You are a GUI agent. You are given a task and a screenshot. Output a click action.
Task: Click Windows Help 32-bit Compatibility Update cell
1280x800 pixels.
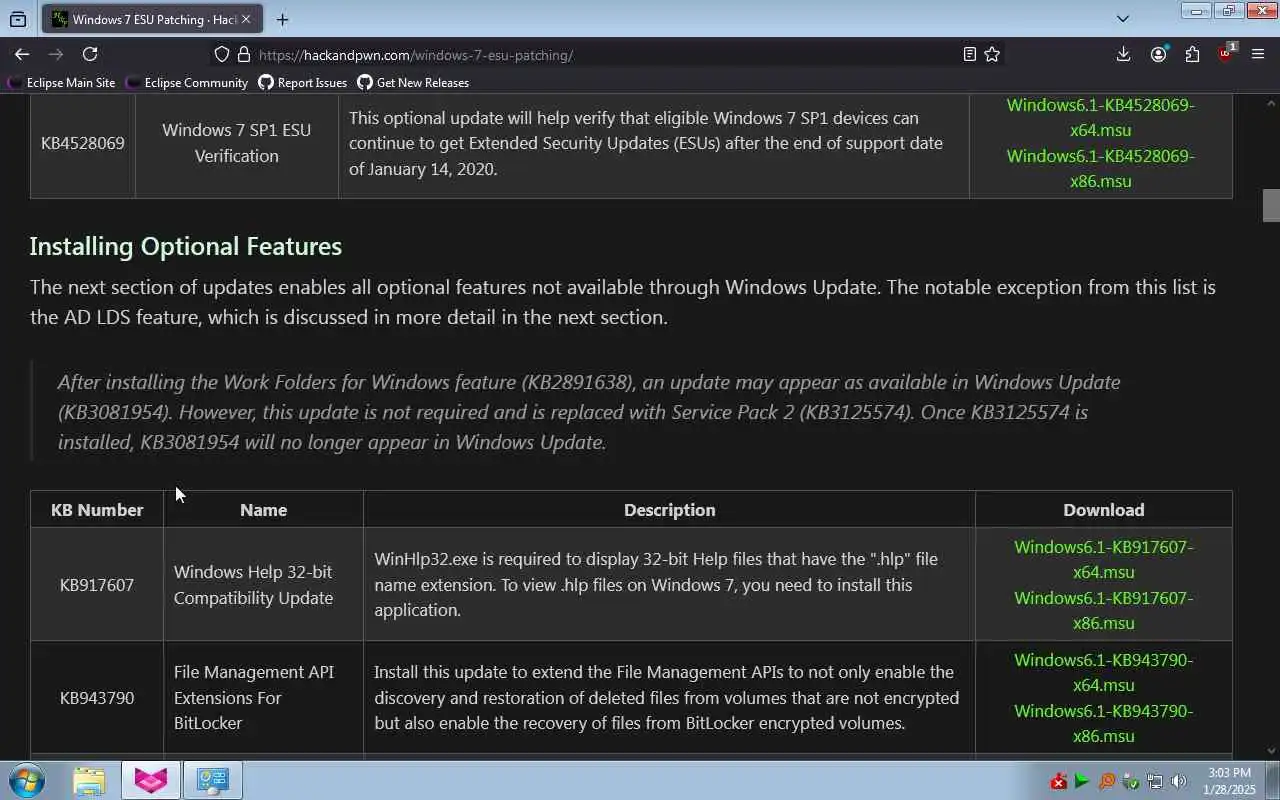pyautogui.click(x=264, y=585)
